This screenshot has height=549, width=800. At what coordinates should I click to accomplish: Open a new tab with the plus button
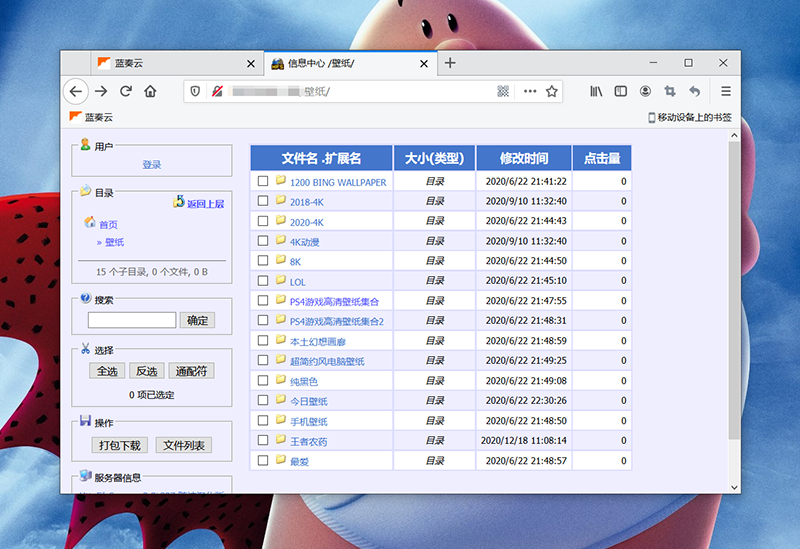450,63
